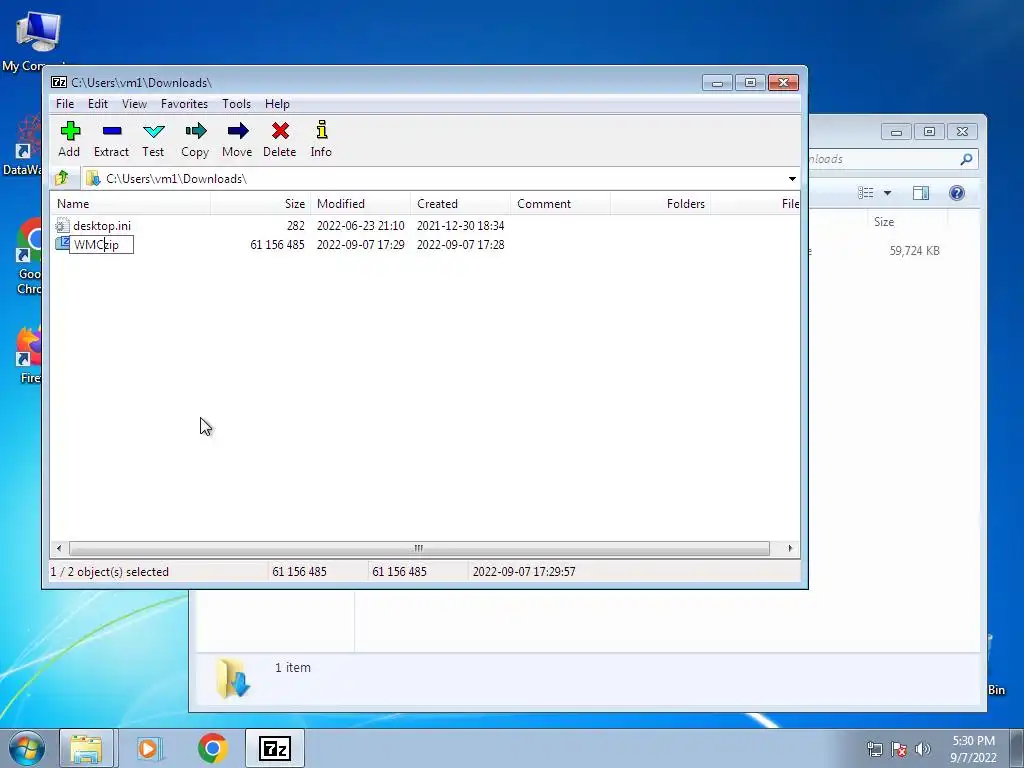Click Explorer Size column header
The image size is (1024, 768).
pyautogui.click(x=884, y=222)
